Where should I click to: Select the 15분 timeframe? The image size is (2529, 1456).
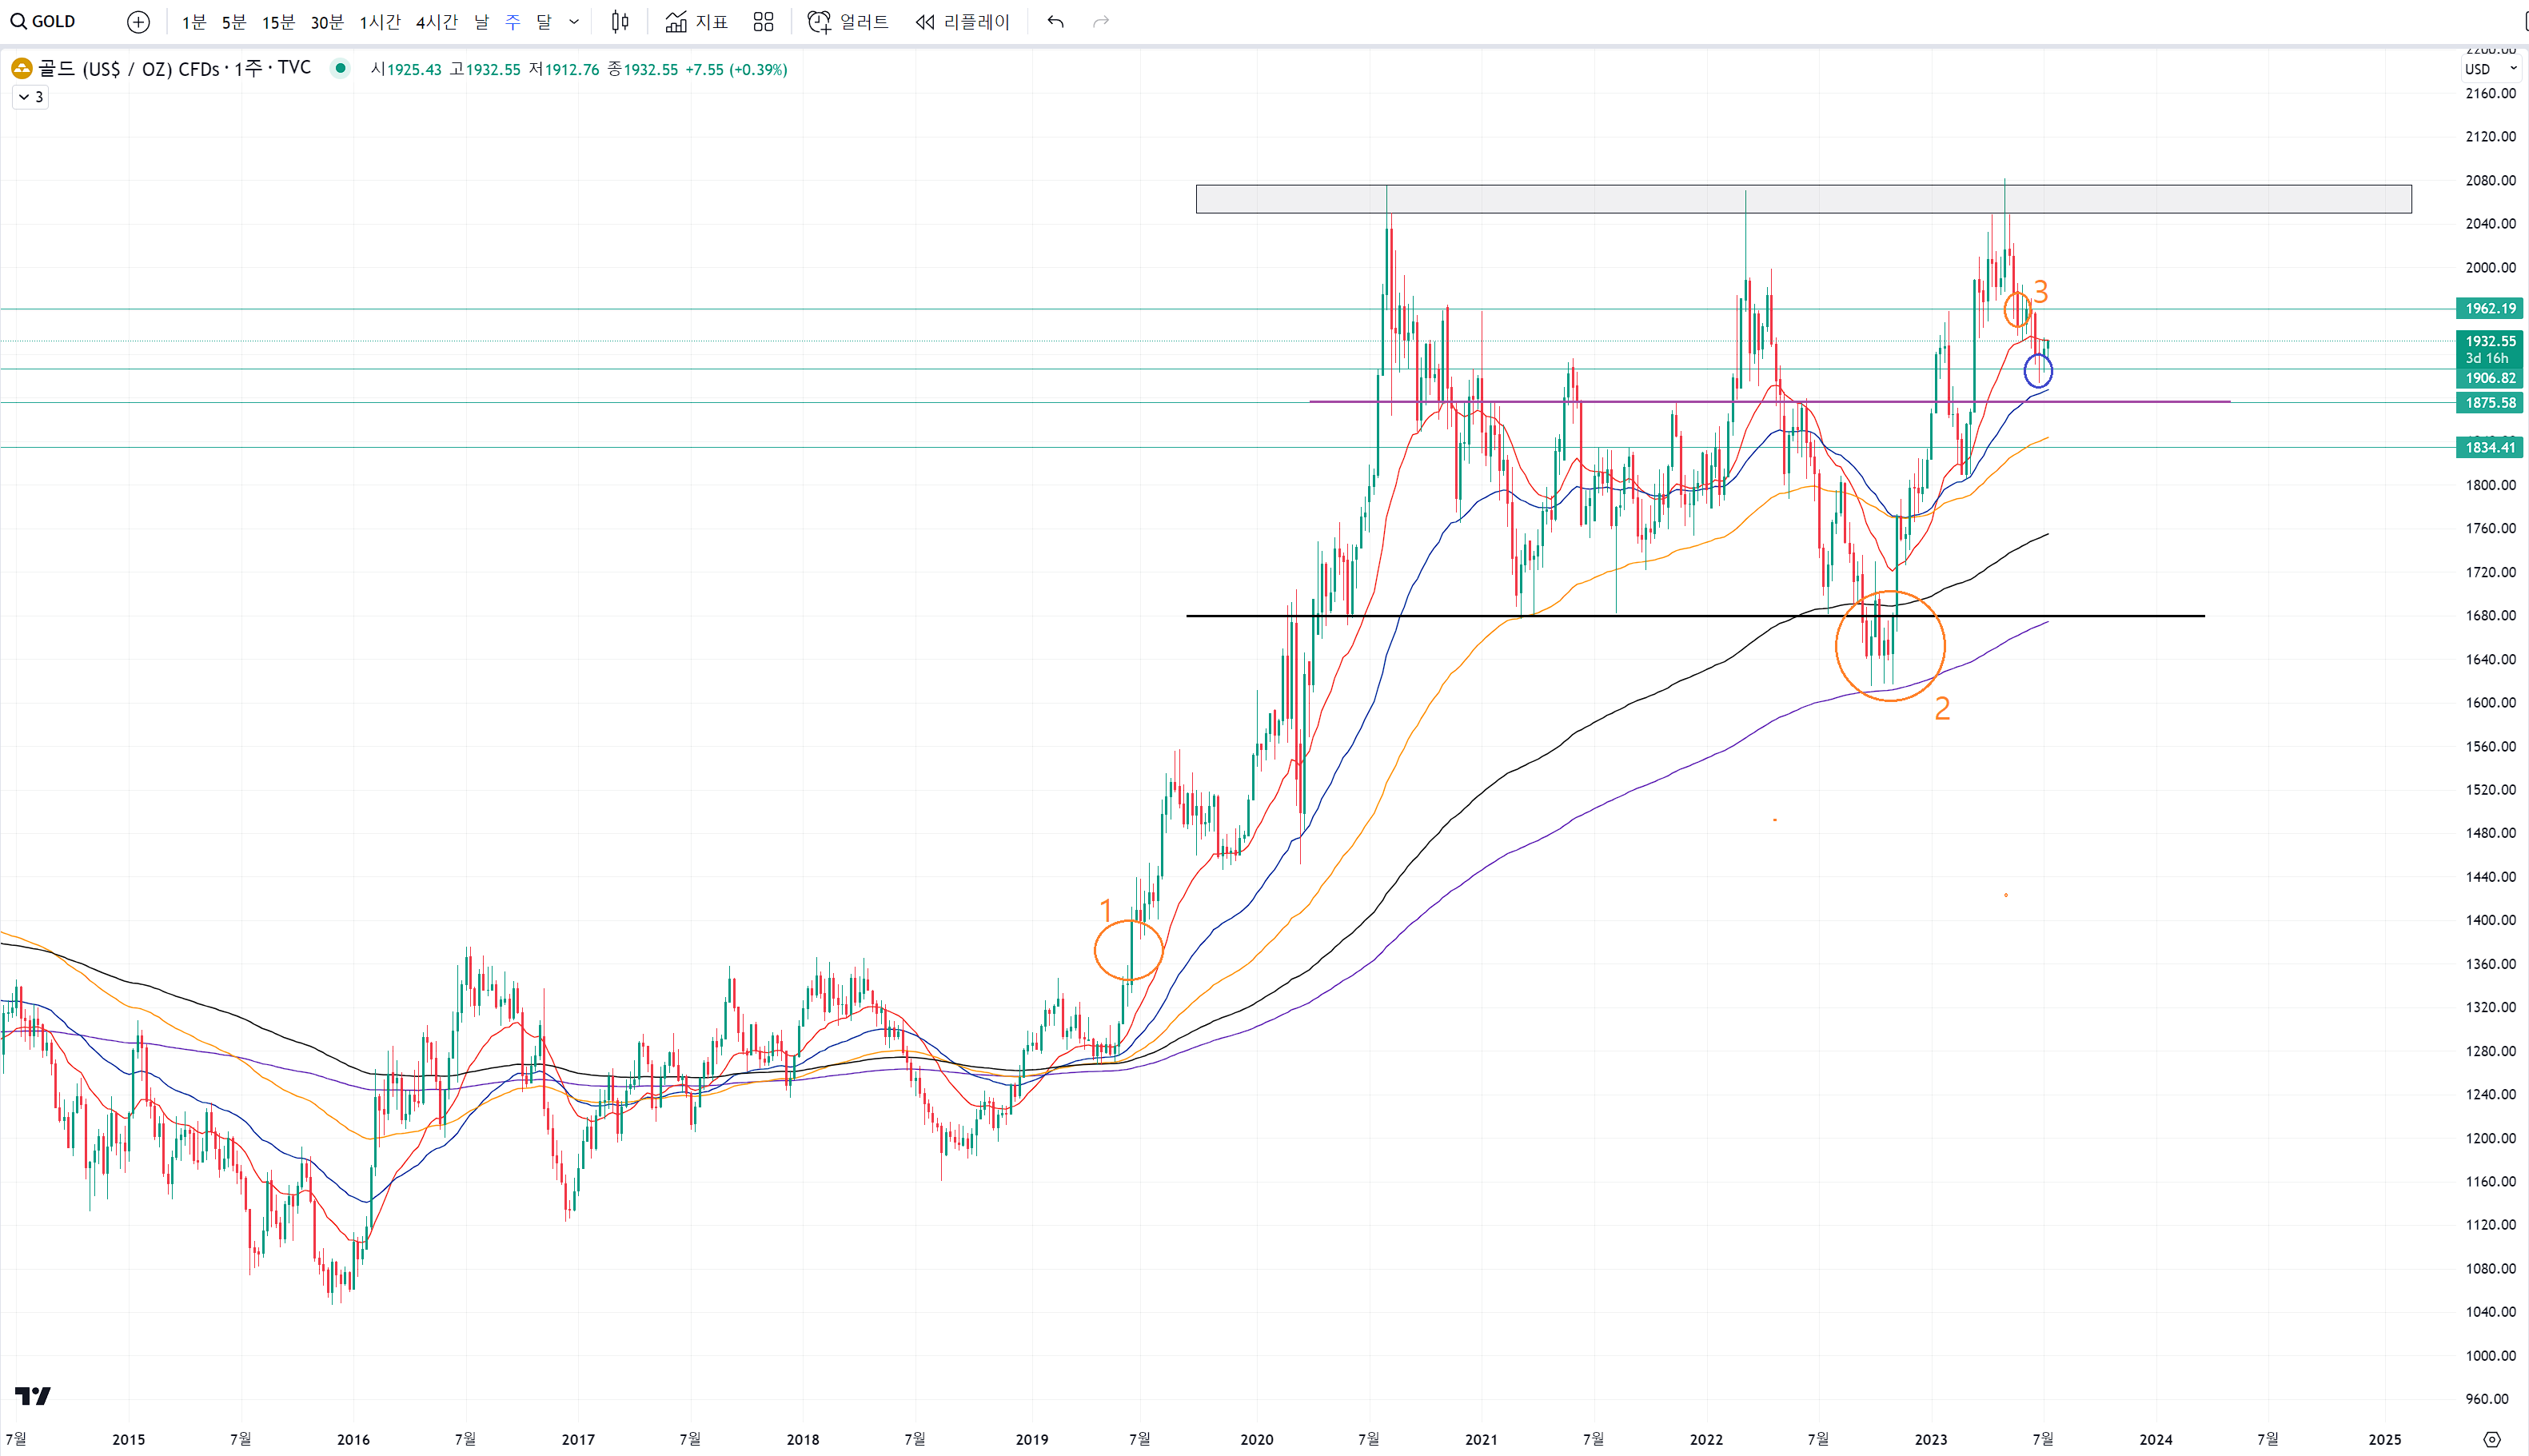click(278, 22)
